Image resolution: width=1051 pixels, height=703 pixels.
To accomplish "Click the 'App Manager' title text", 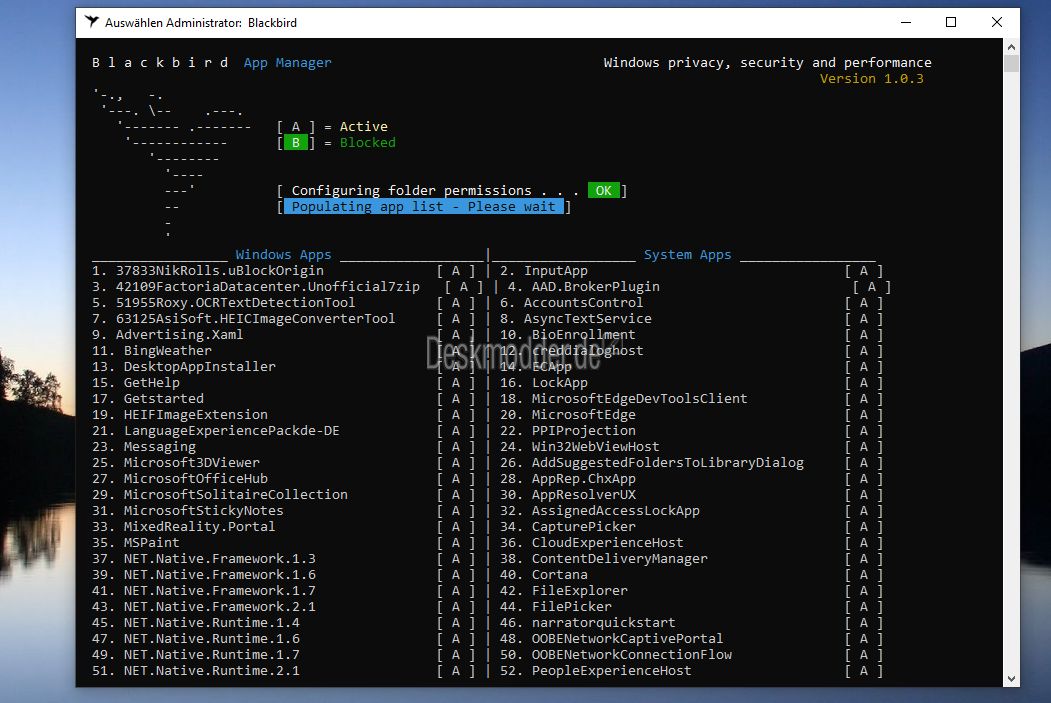I will tap(287, 62).
